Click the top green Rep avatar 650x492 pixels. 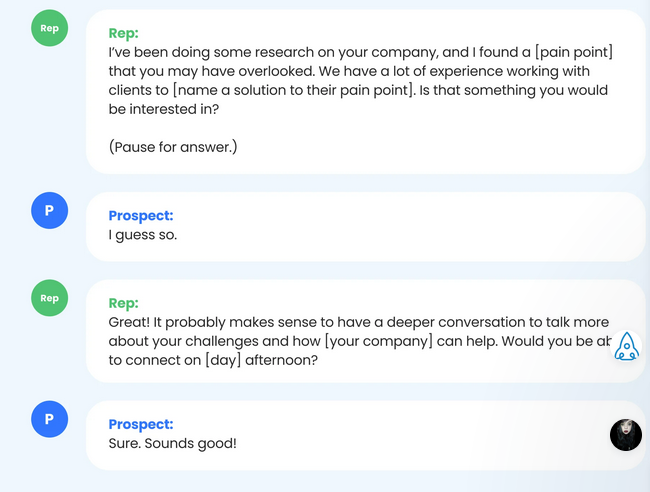[49, 28]
